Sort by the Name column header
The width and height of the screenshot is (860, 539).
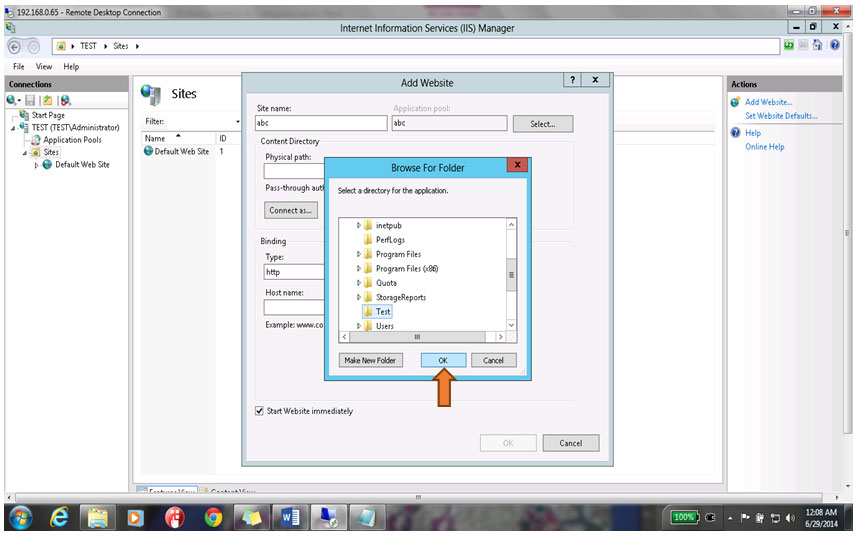[x=155, y=138]
